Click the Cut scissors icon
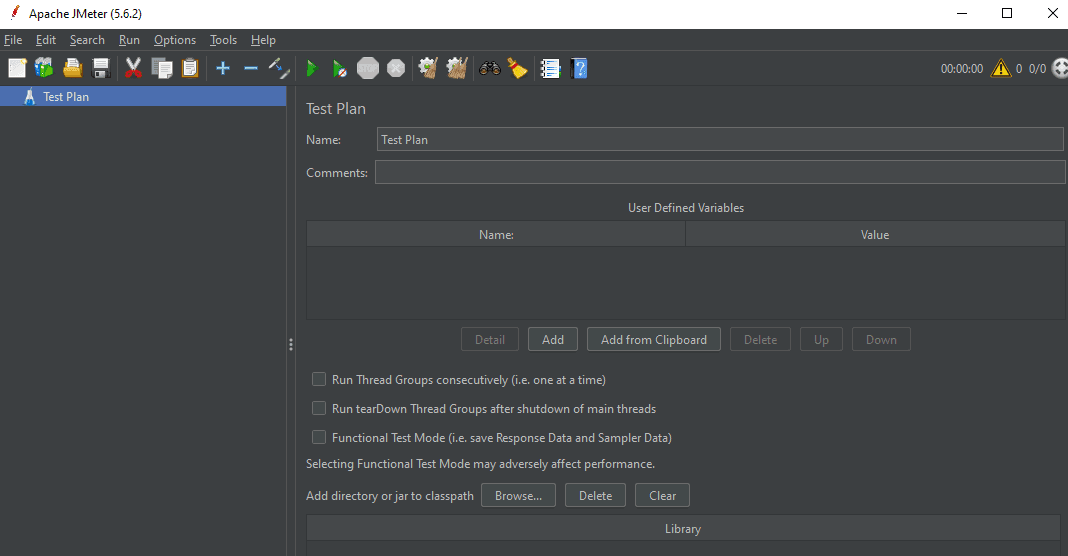 [133, 68]
